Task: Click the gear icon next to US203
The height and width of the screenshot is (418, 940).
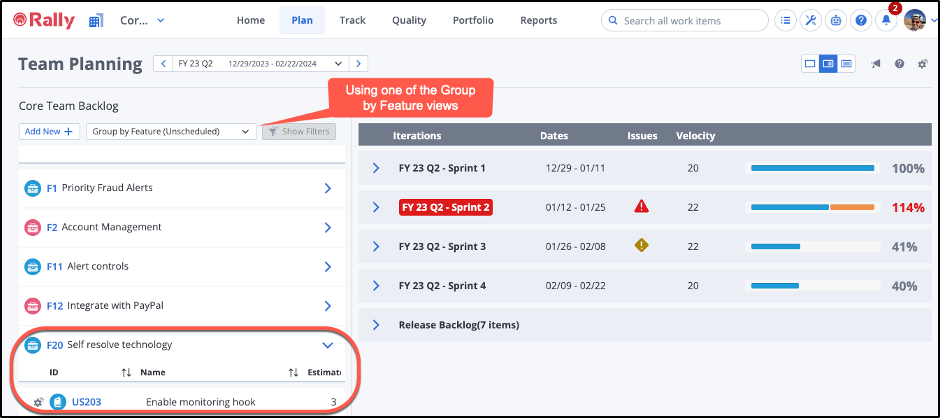Action: tap(38, 402)
